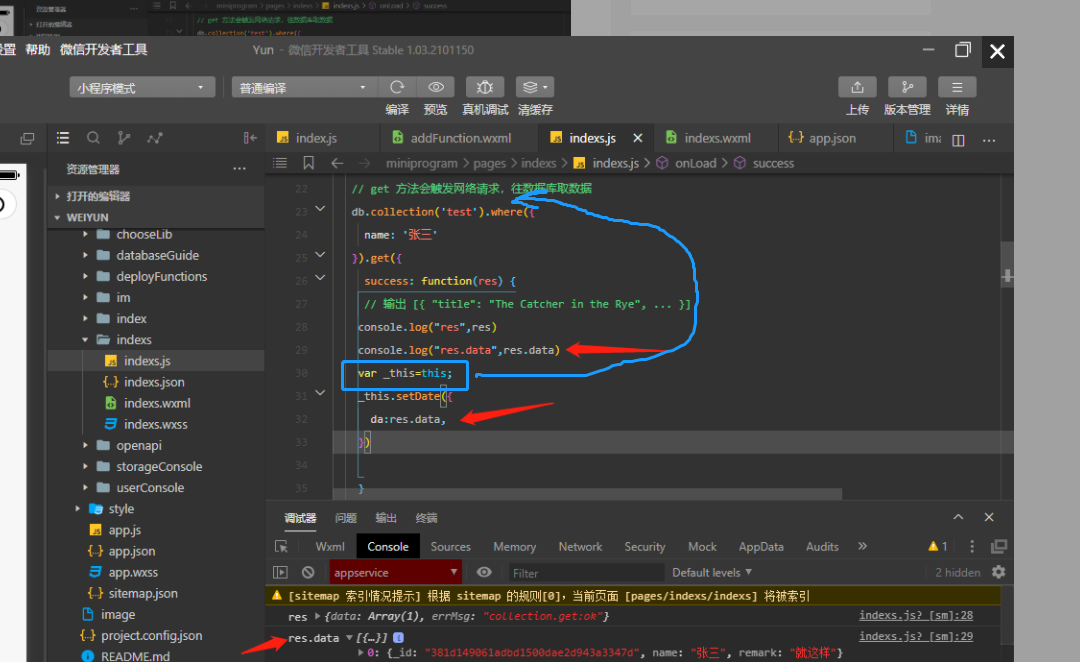Collapse debugger panel with up chevron
The height and width of the screenshot is (662, 1080).
pyautogui.click(x=958, y=517)
